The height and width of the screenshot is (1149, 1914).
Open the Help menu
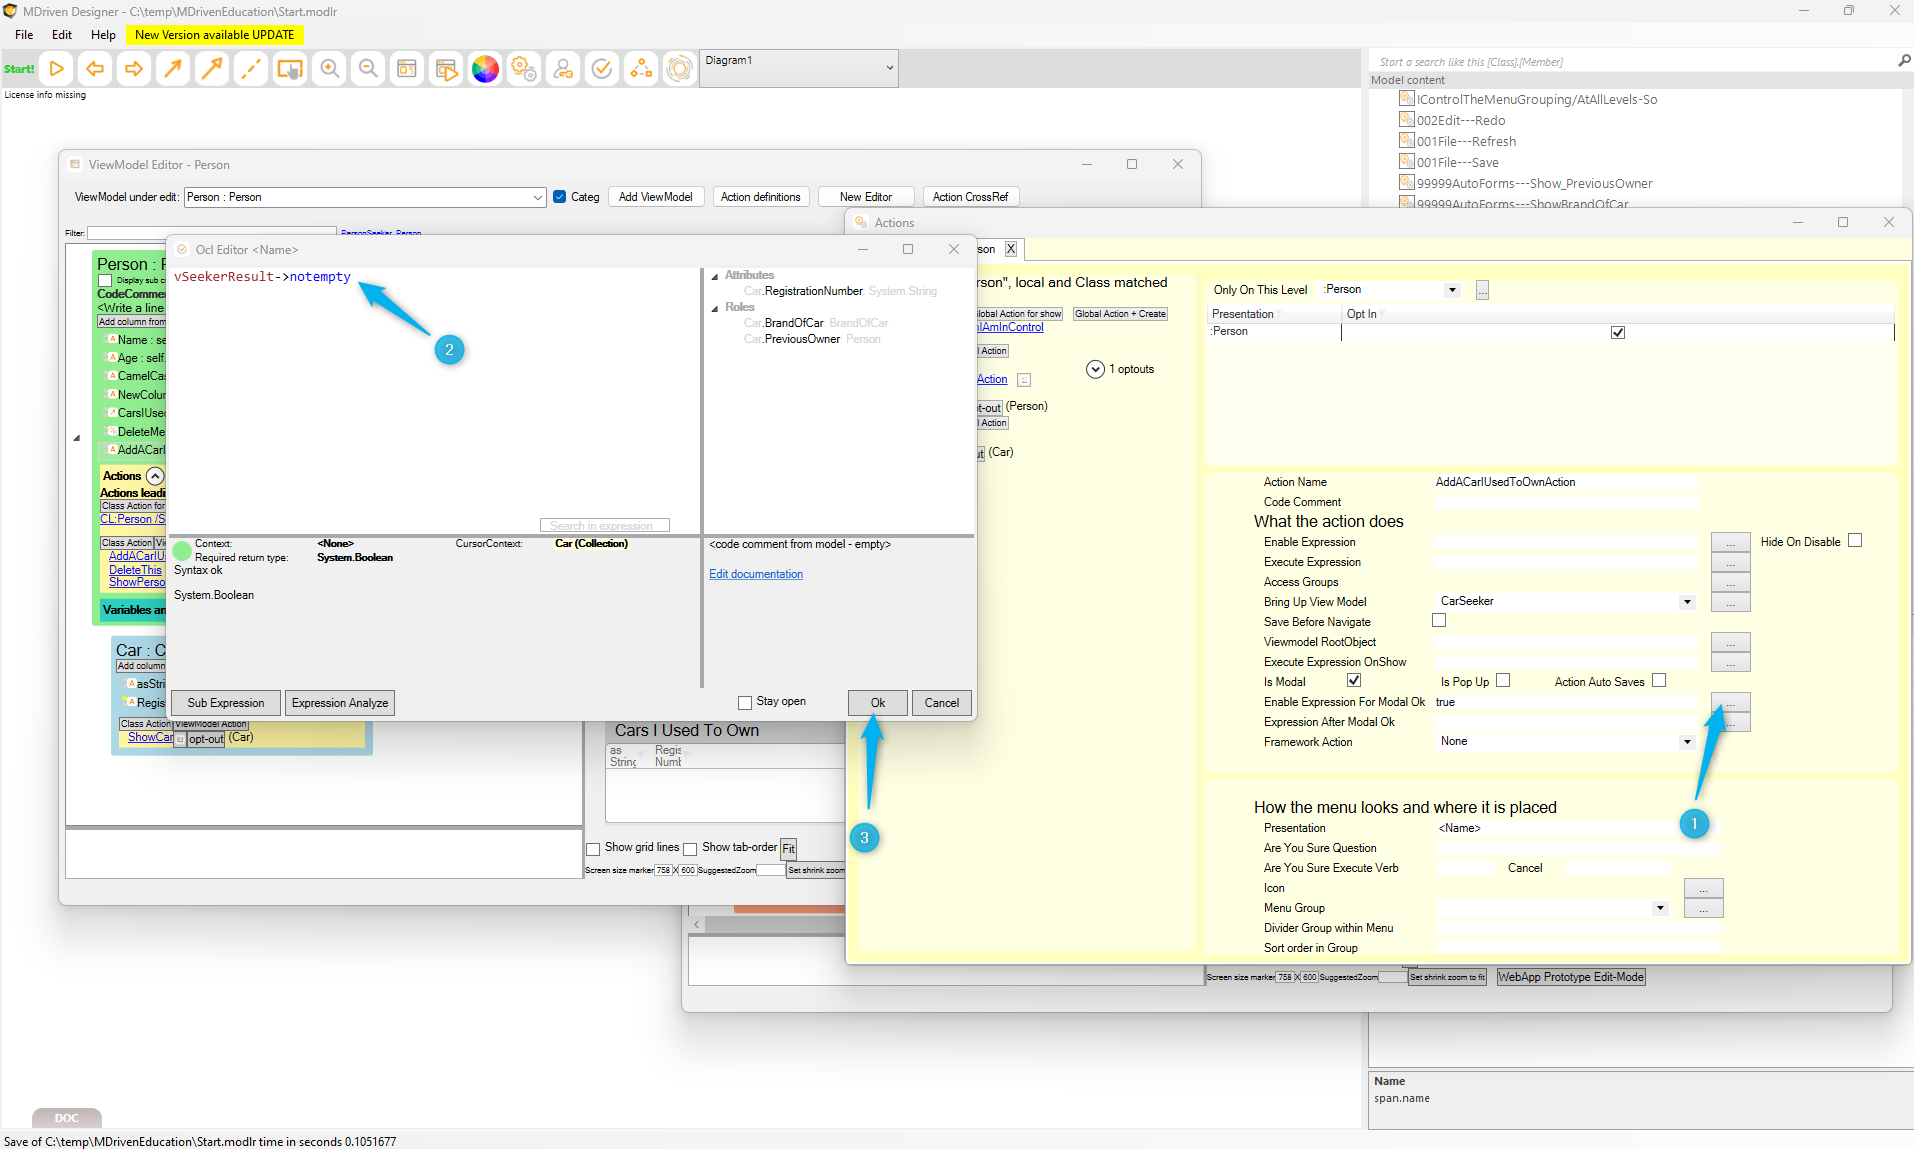pos(103,34)
